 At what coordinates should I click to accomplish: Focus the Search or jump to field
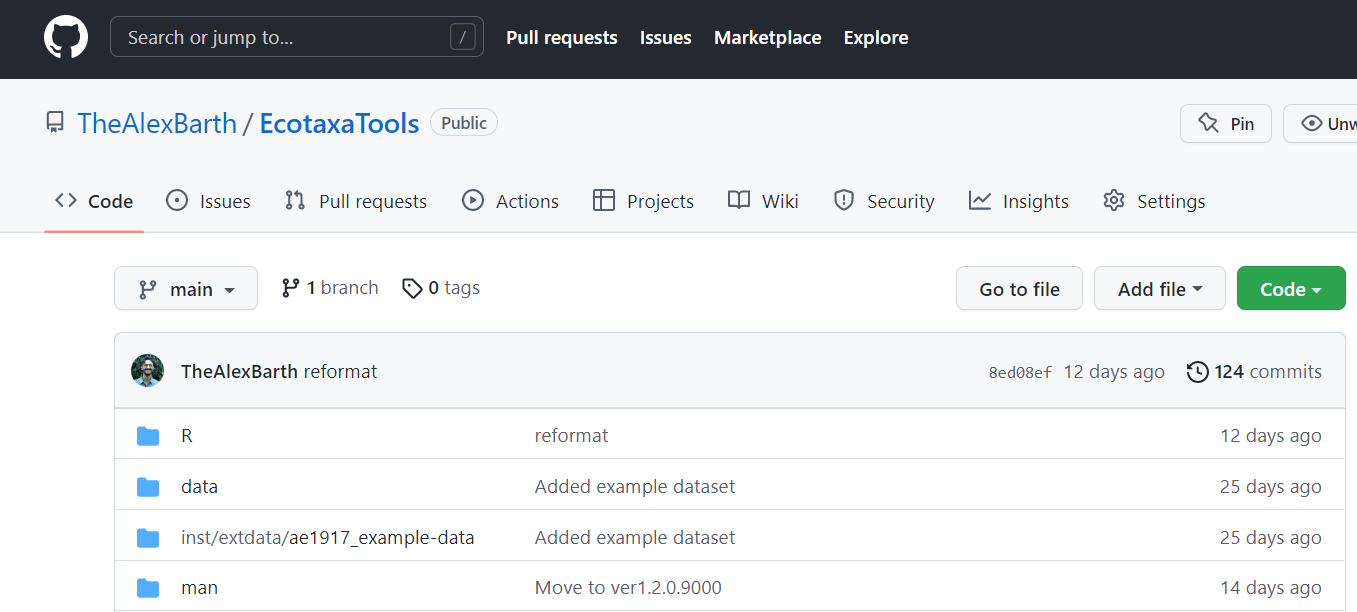click(x=285, y=38)
